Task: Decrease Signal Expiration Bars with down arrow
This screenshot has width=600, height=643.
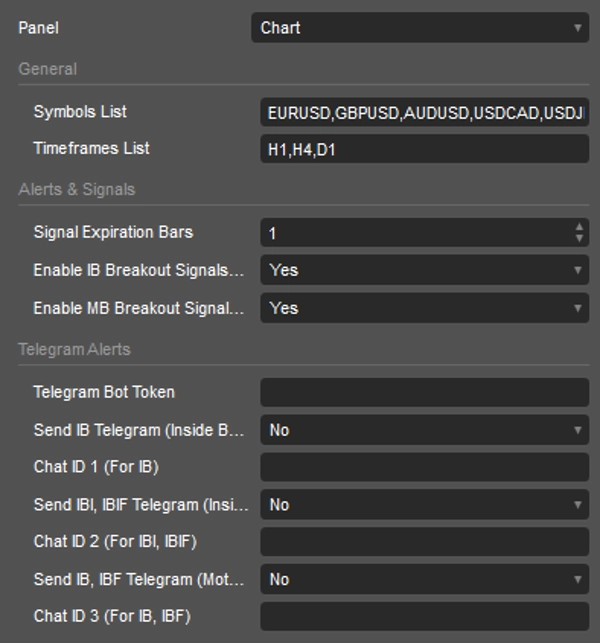Action: click(580, 239)
